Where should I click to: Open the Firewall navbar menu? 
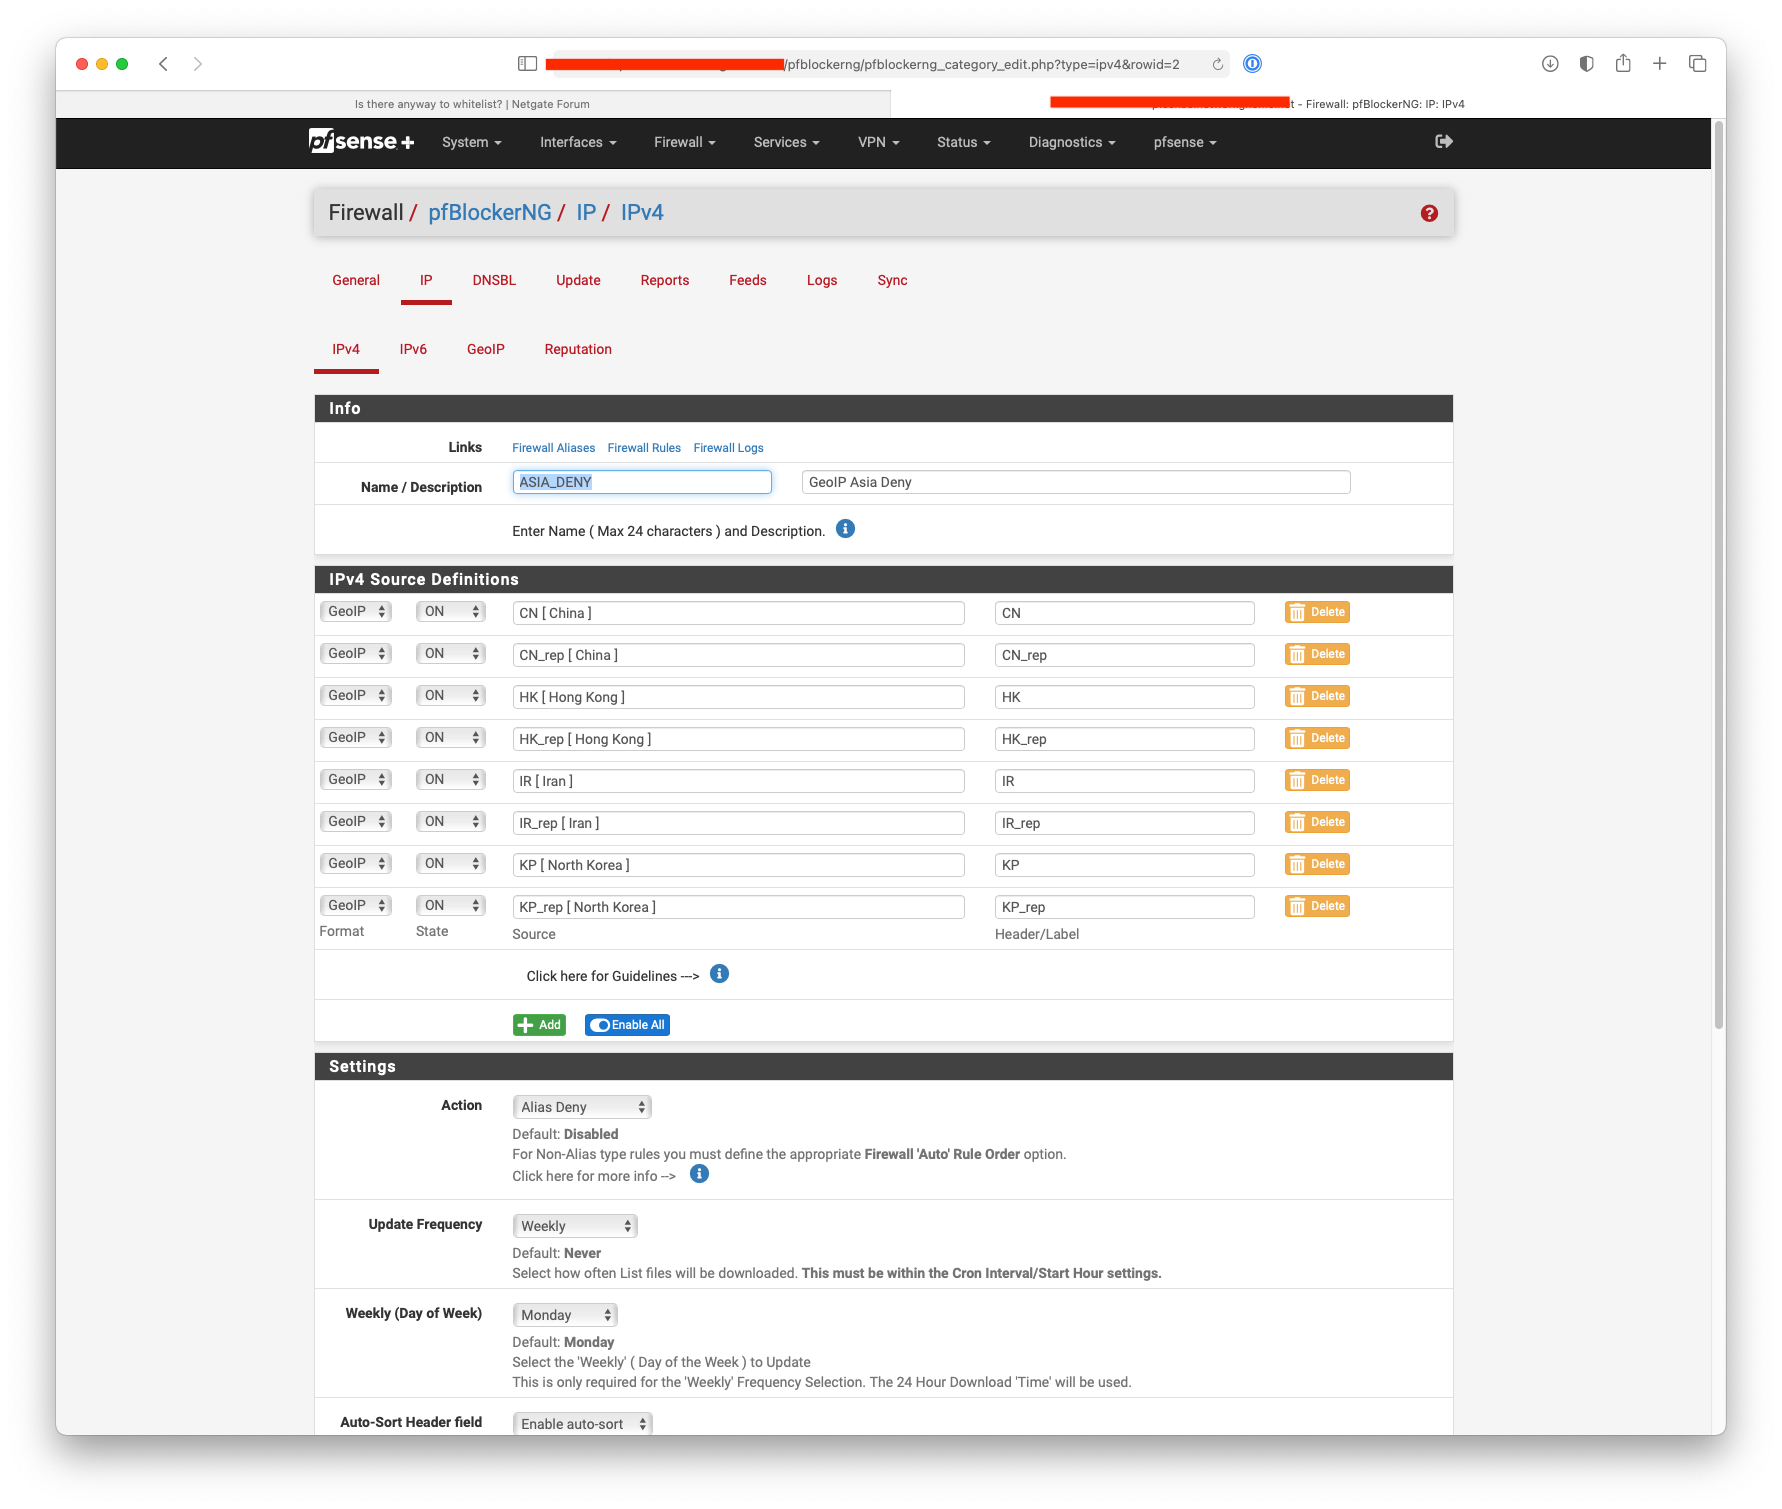click(684, 142)
